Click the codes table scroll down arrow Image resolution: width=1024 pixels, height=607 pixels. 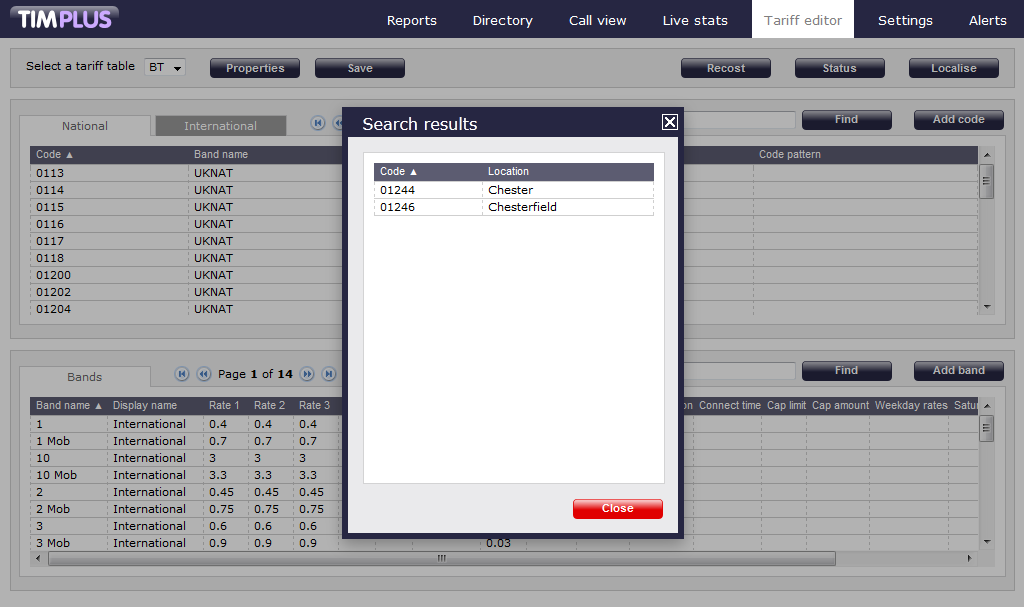(987, 306)
